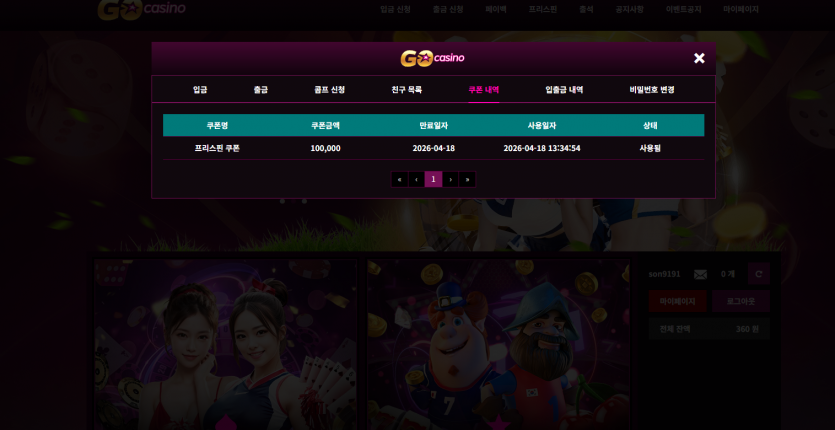Click the 마이페이지 button in user panel
Screen dimensions: 835x430
677,301
